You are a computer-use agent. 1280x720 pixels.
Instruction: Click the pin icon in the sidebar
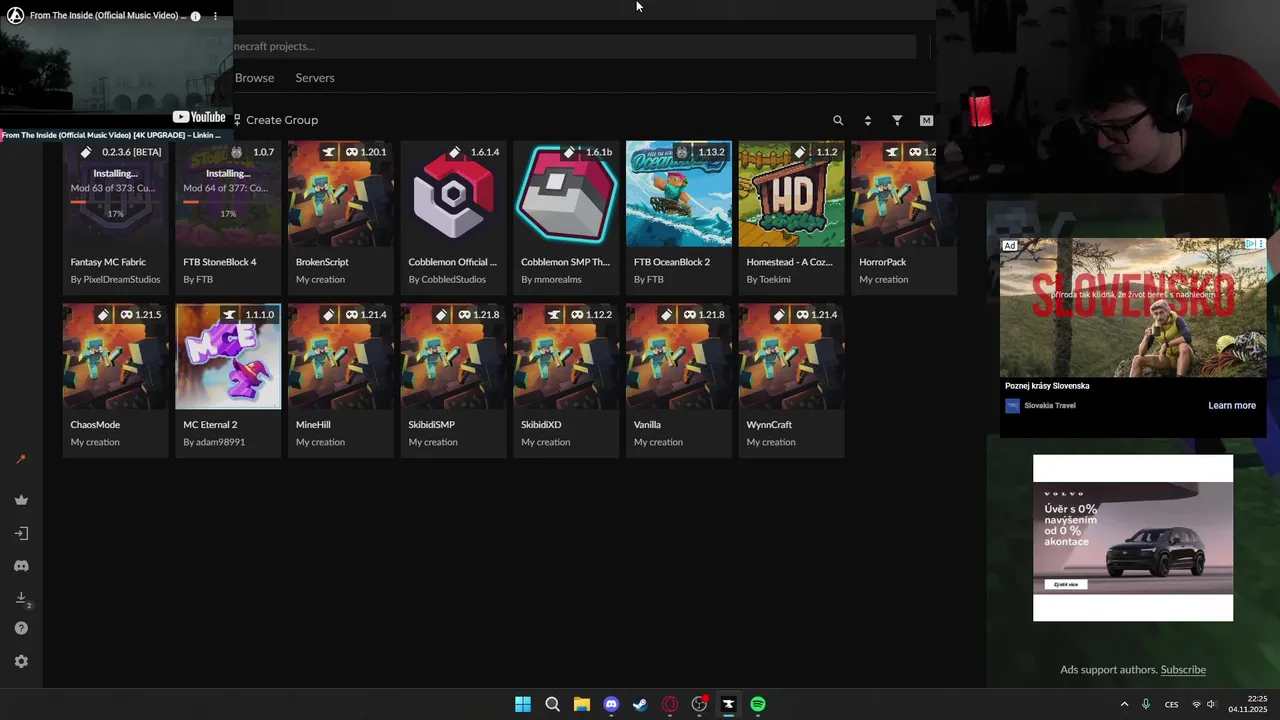[x=21, y=459]
